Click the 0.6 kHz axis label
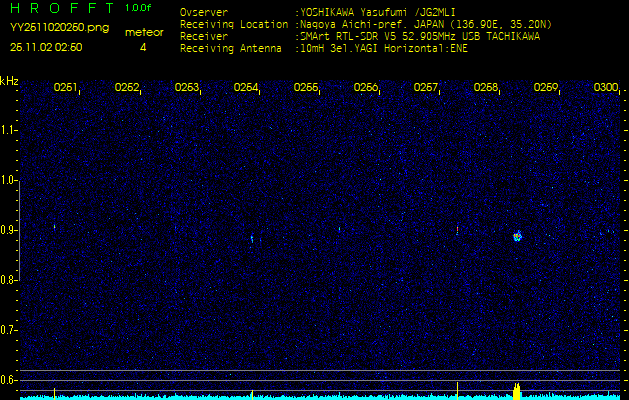The width and height of the screenshot is (629, 400). 8,380
